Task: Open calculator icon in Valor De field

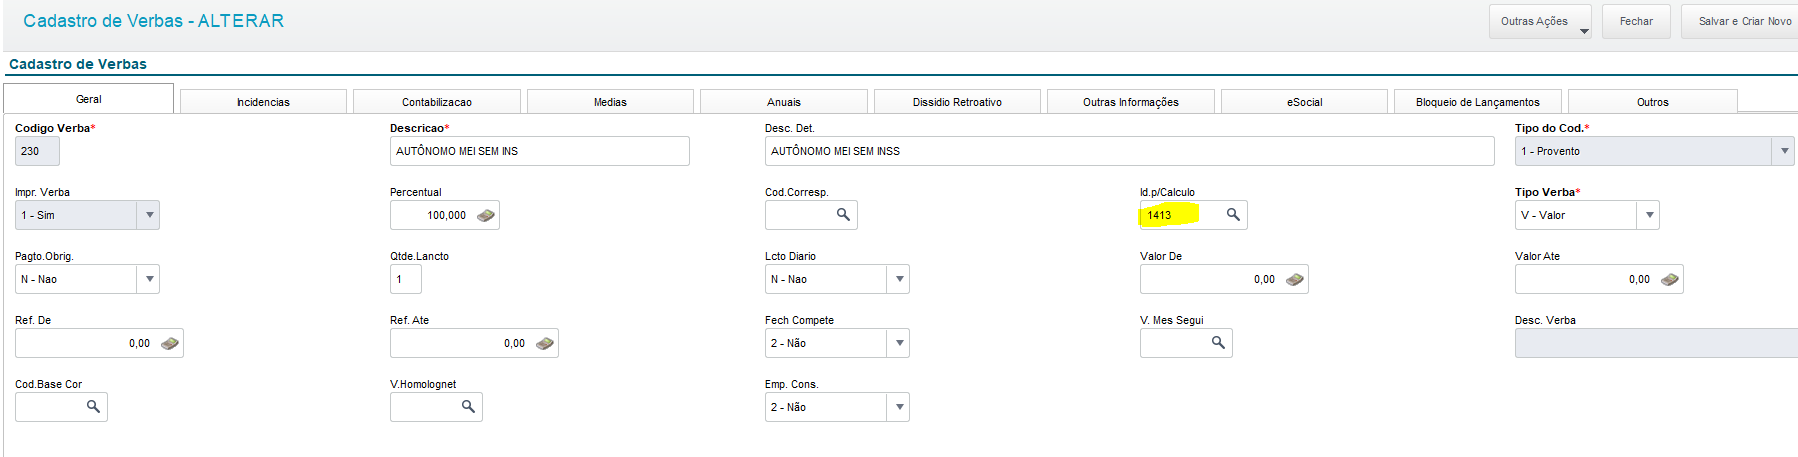Action: (1294, 279)
